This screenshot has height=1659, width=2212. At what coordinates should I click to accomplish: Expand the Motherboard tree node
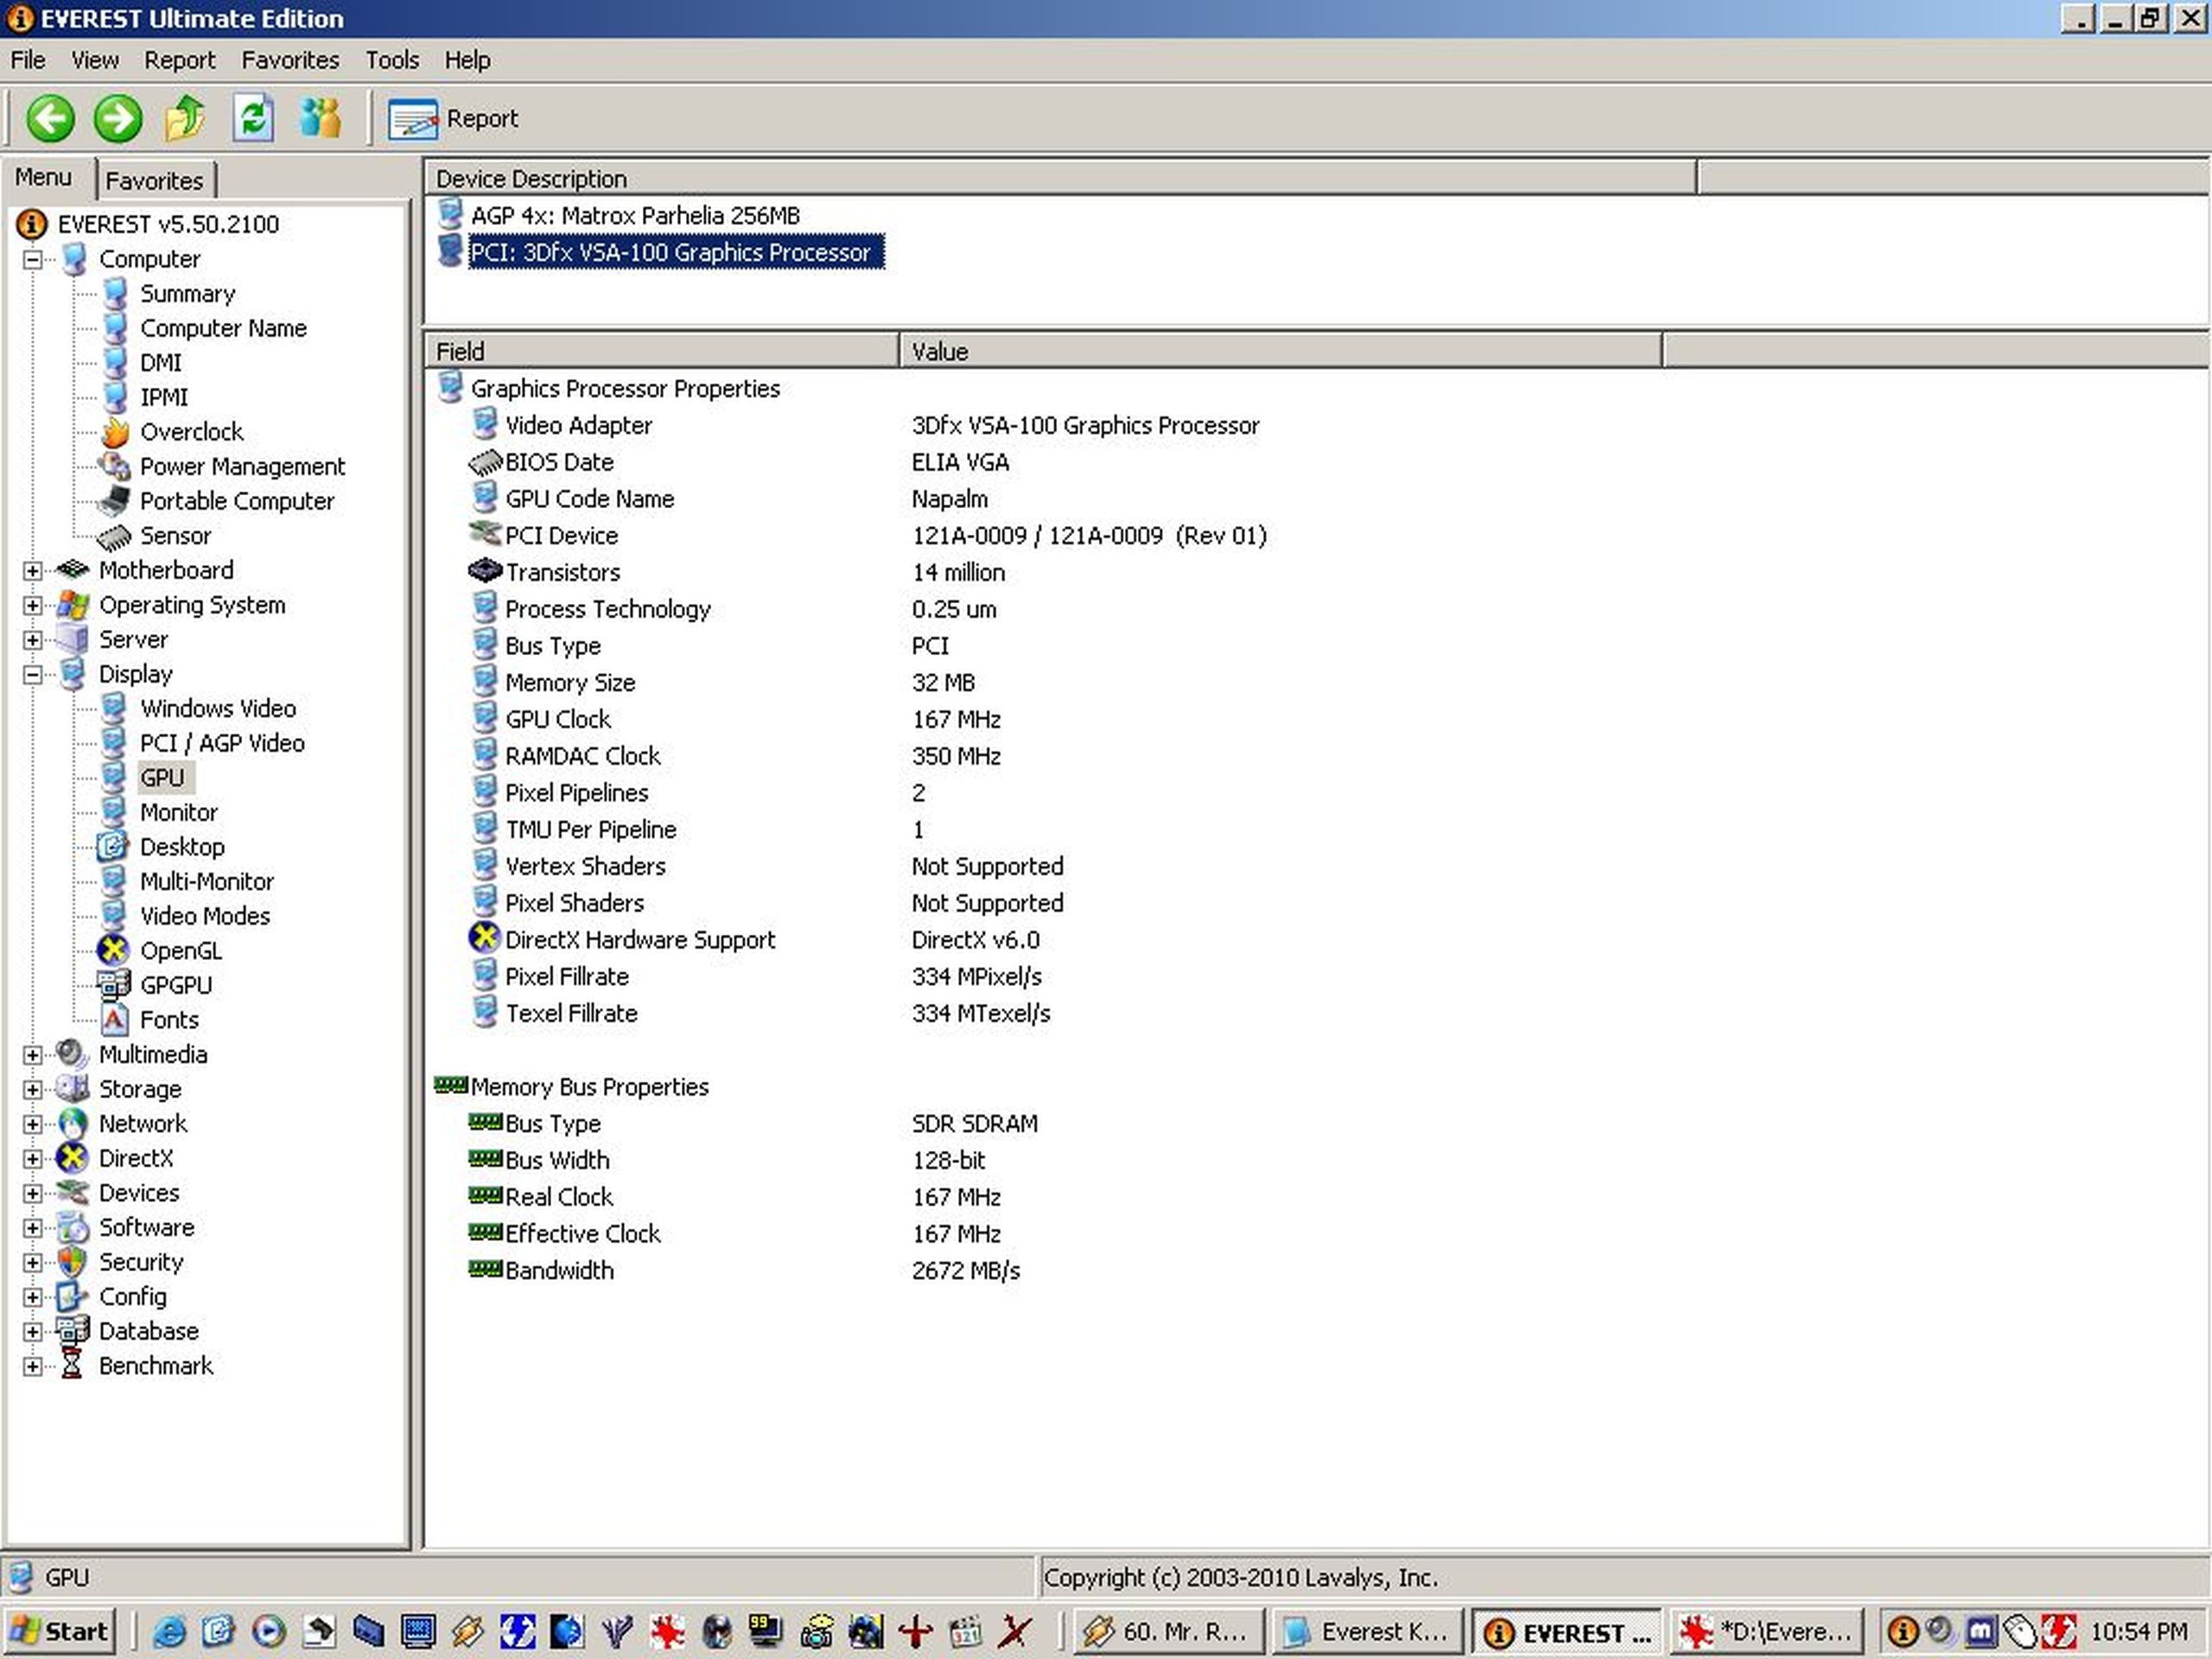pyautogui.click(x=33, y=571)
